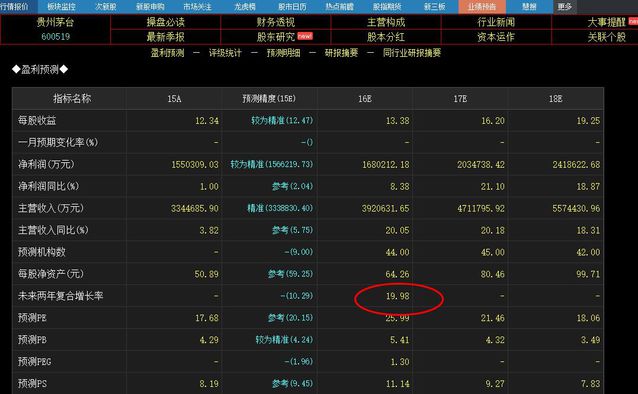Open 最新季报 section
The width and height of the screenshot is (638, 394).
click(x=166, y=37)
